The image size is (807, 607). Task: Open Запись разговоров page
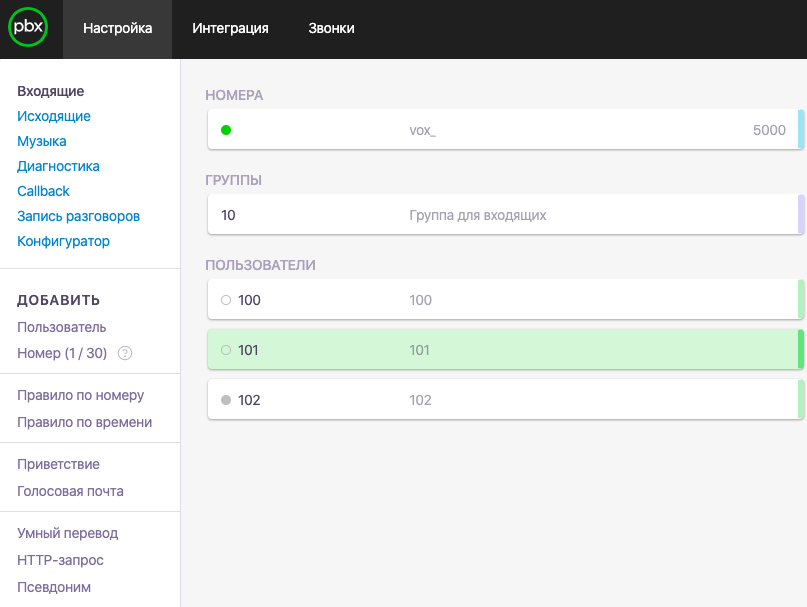pos(78,216)
